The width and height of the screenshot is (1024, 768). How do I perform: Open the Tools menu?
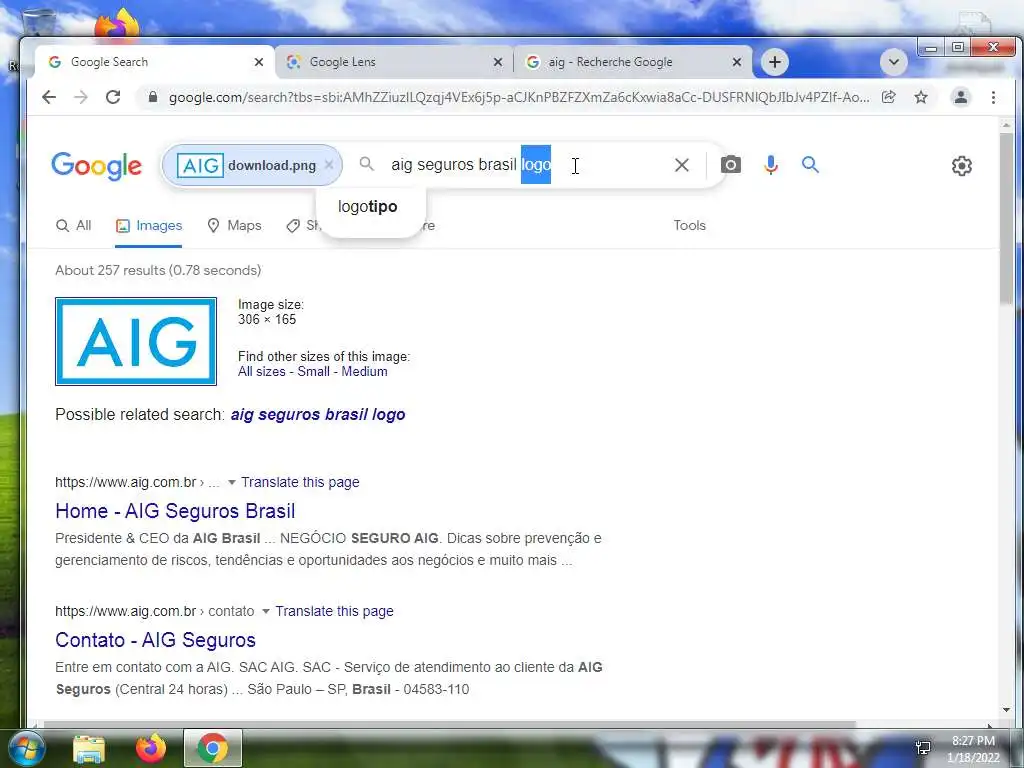click(690, 225)
